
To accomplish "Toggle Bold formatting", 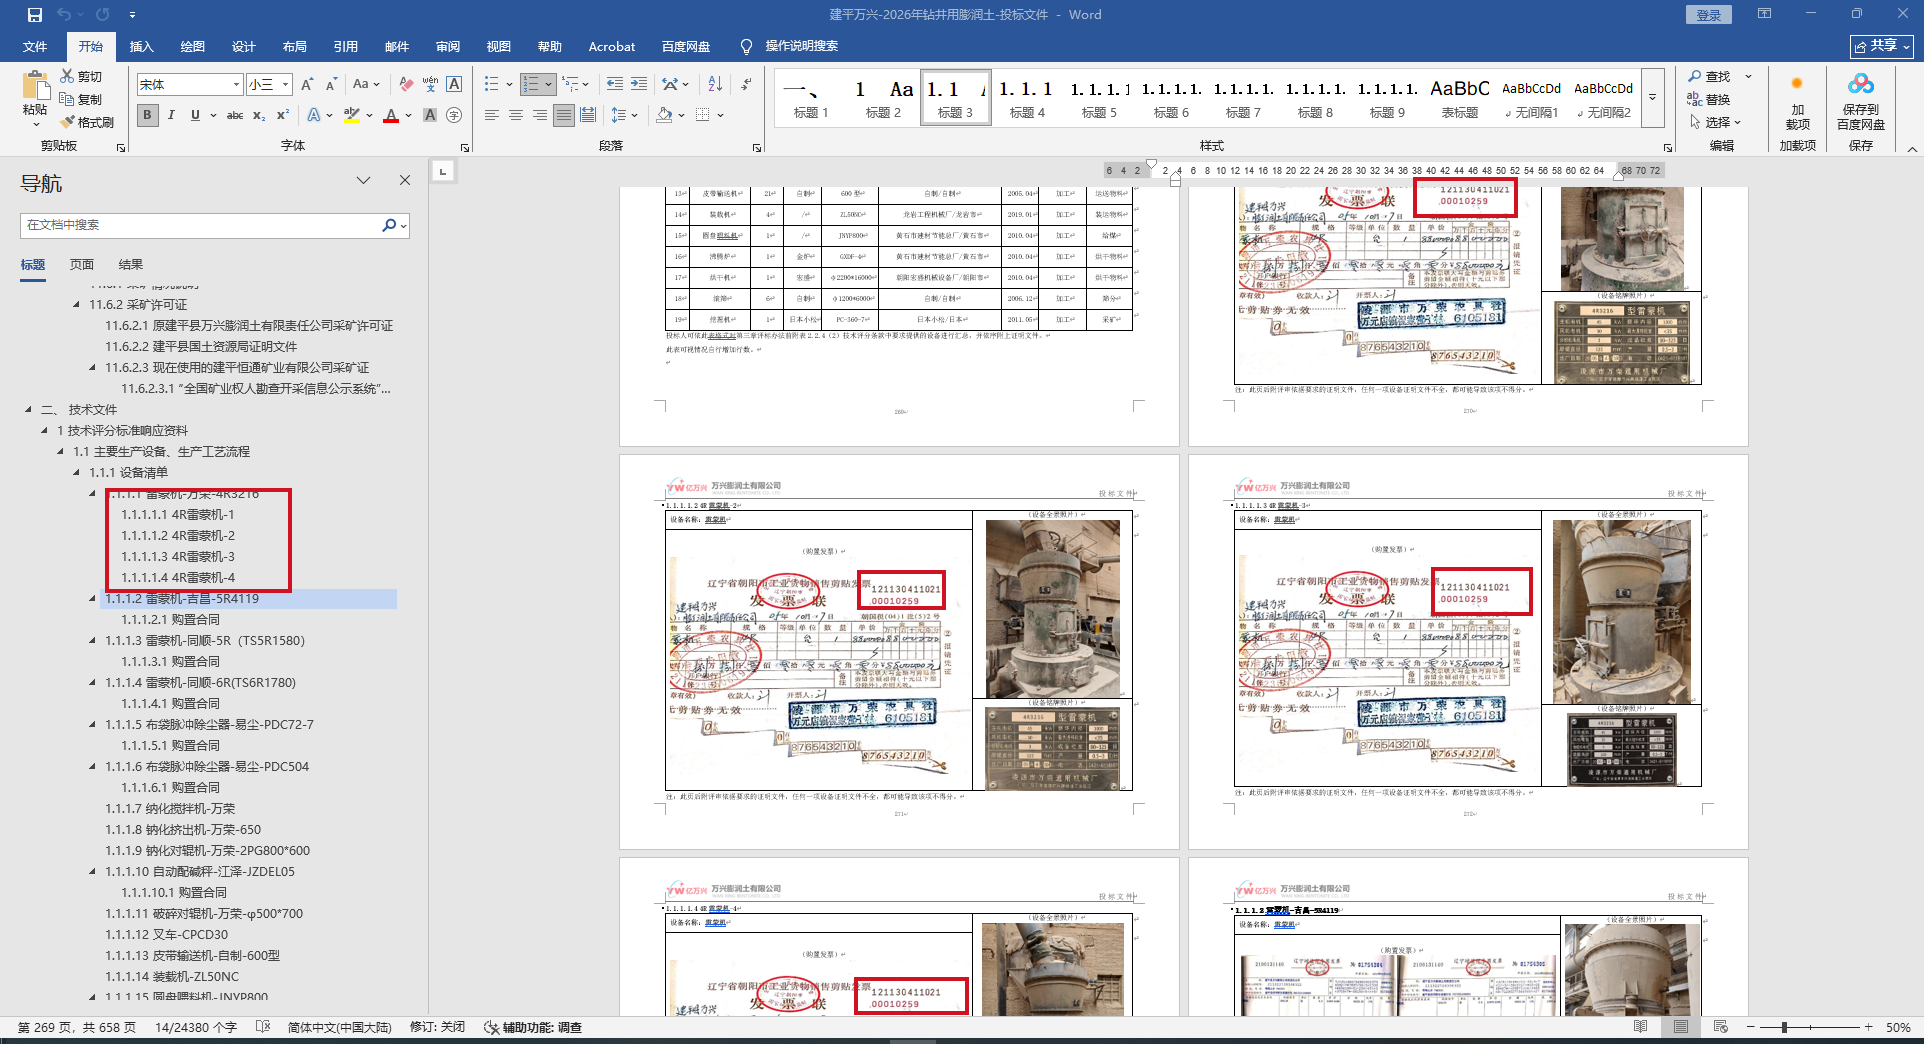I will (x=148, y=115).
